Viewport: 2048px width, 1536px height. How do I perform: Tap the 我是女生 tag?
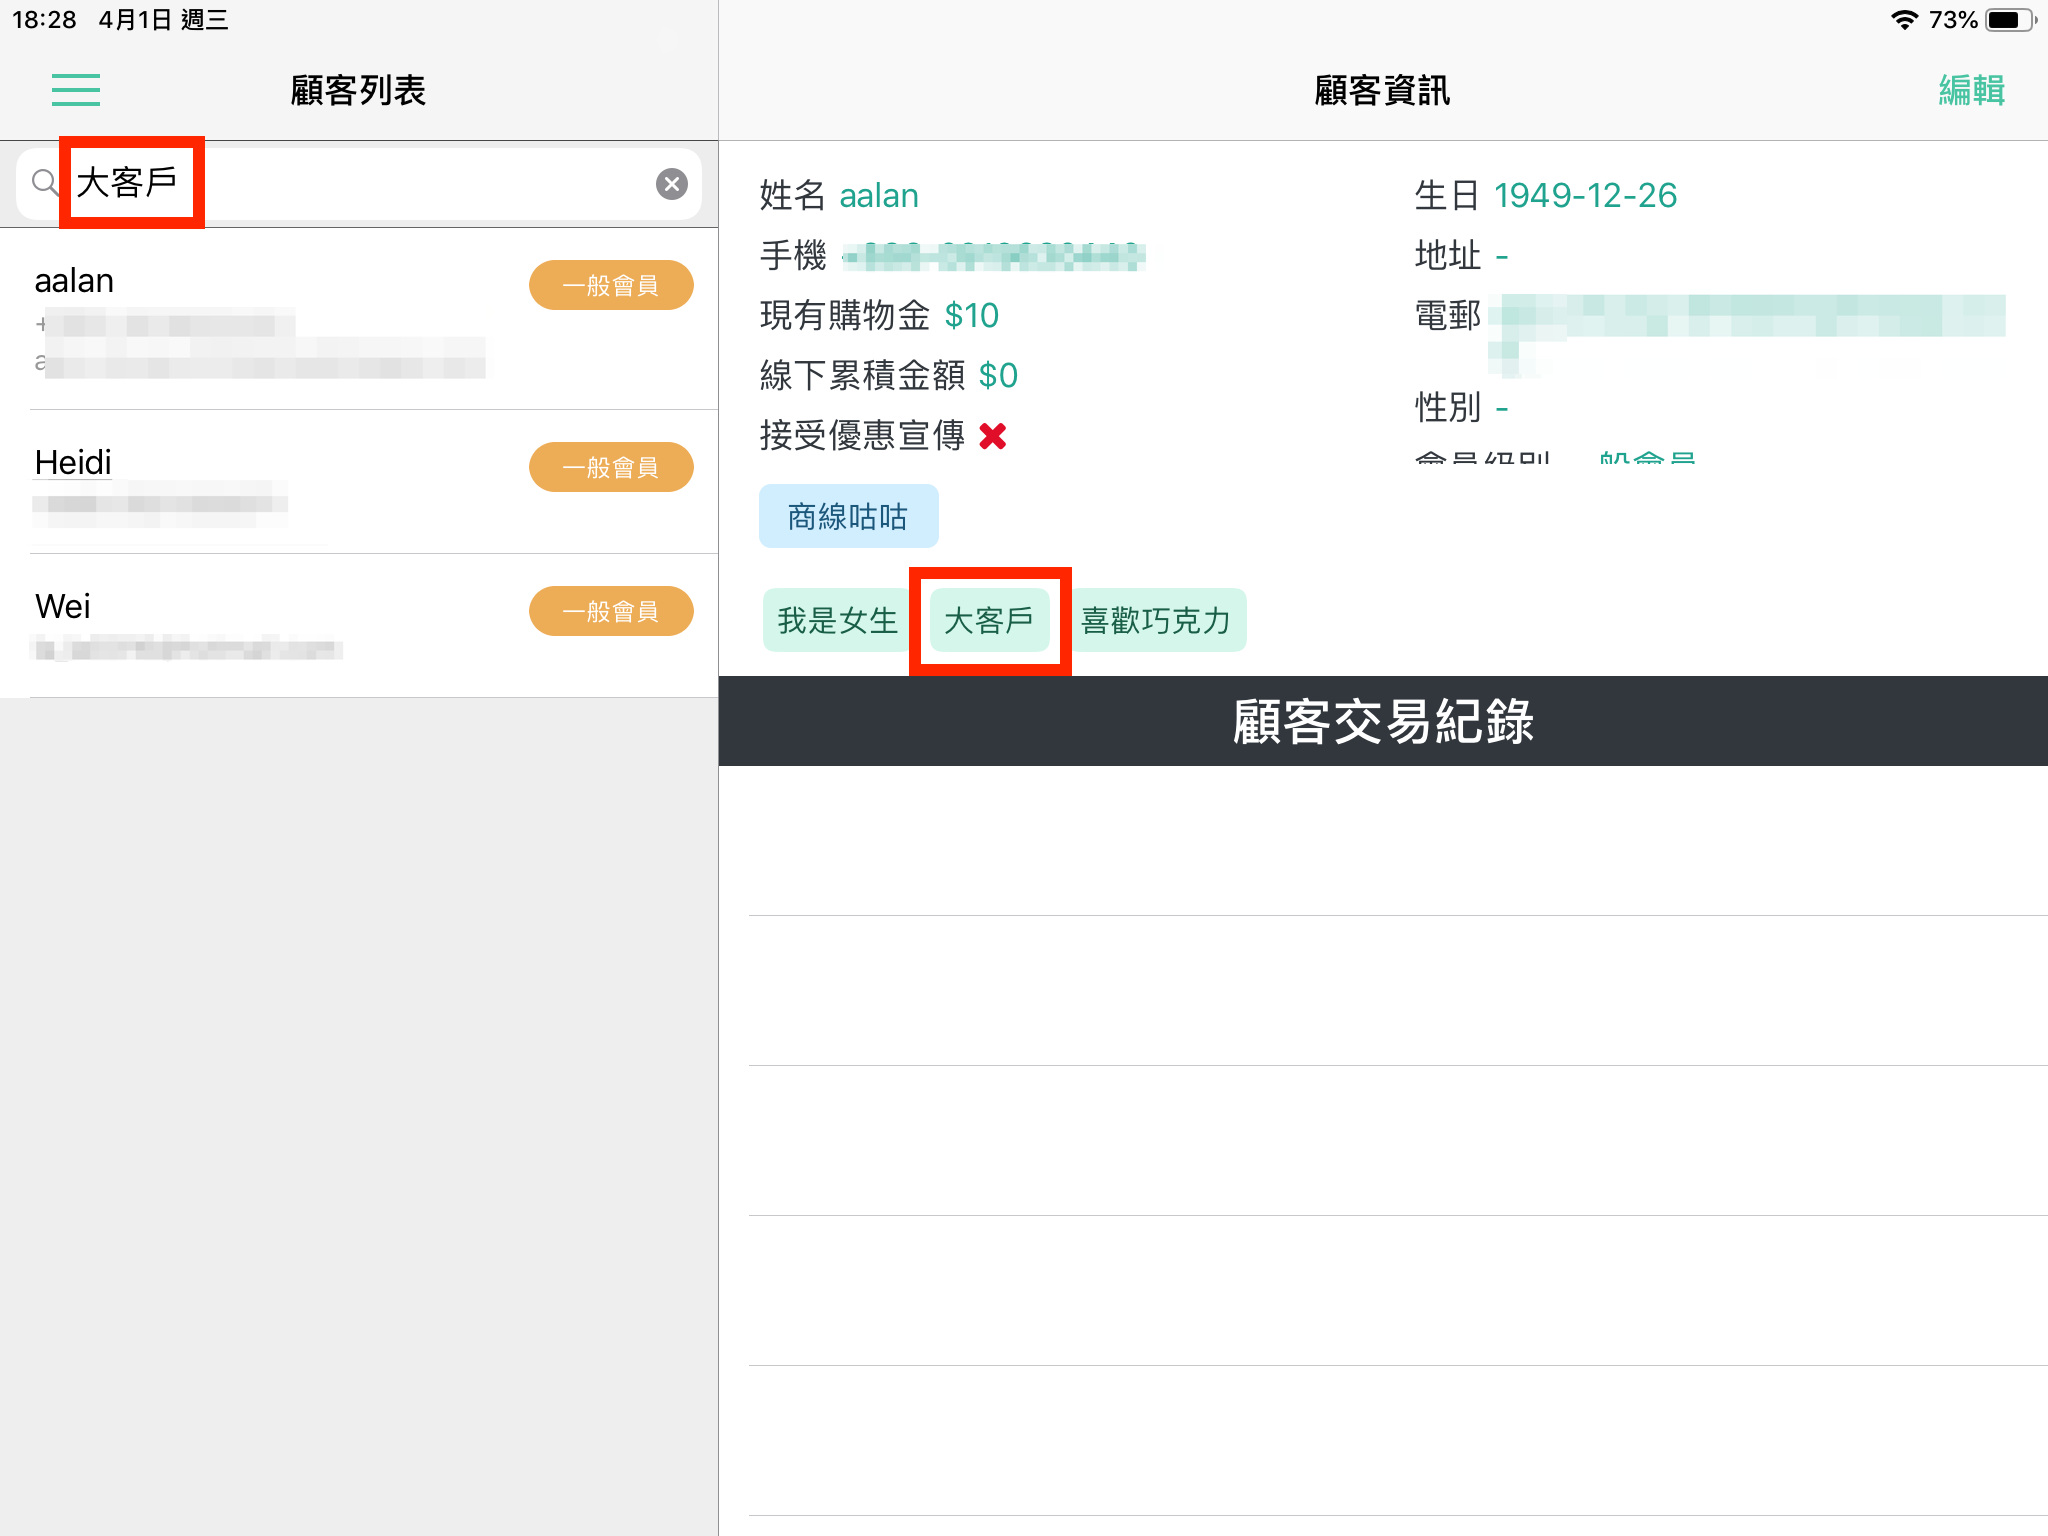point(838,620)
